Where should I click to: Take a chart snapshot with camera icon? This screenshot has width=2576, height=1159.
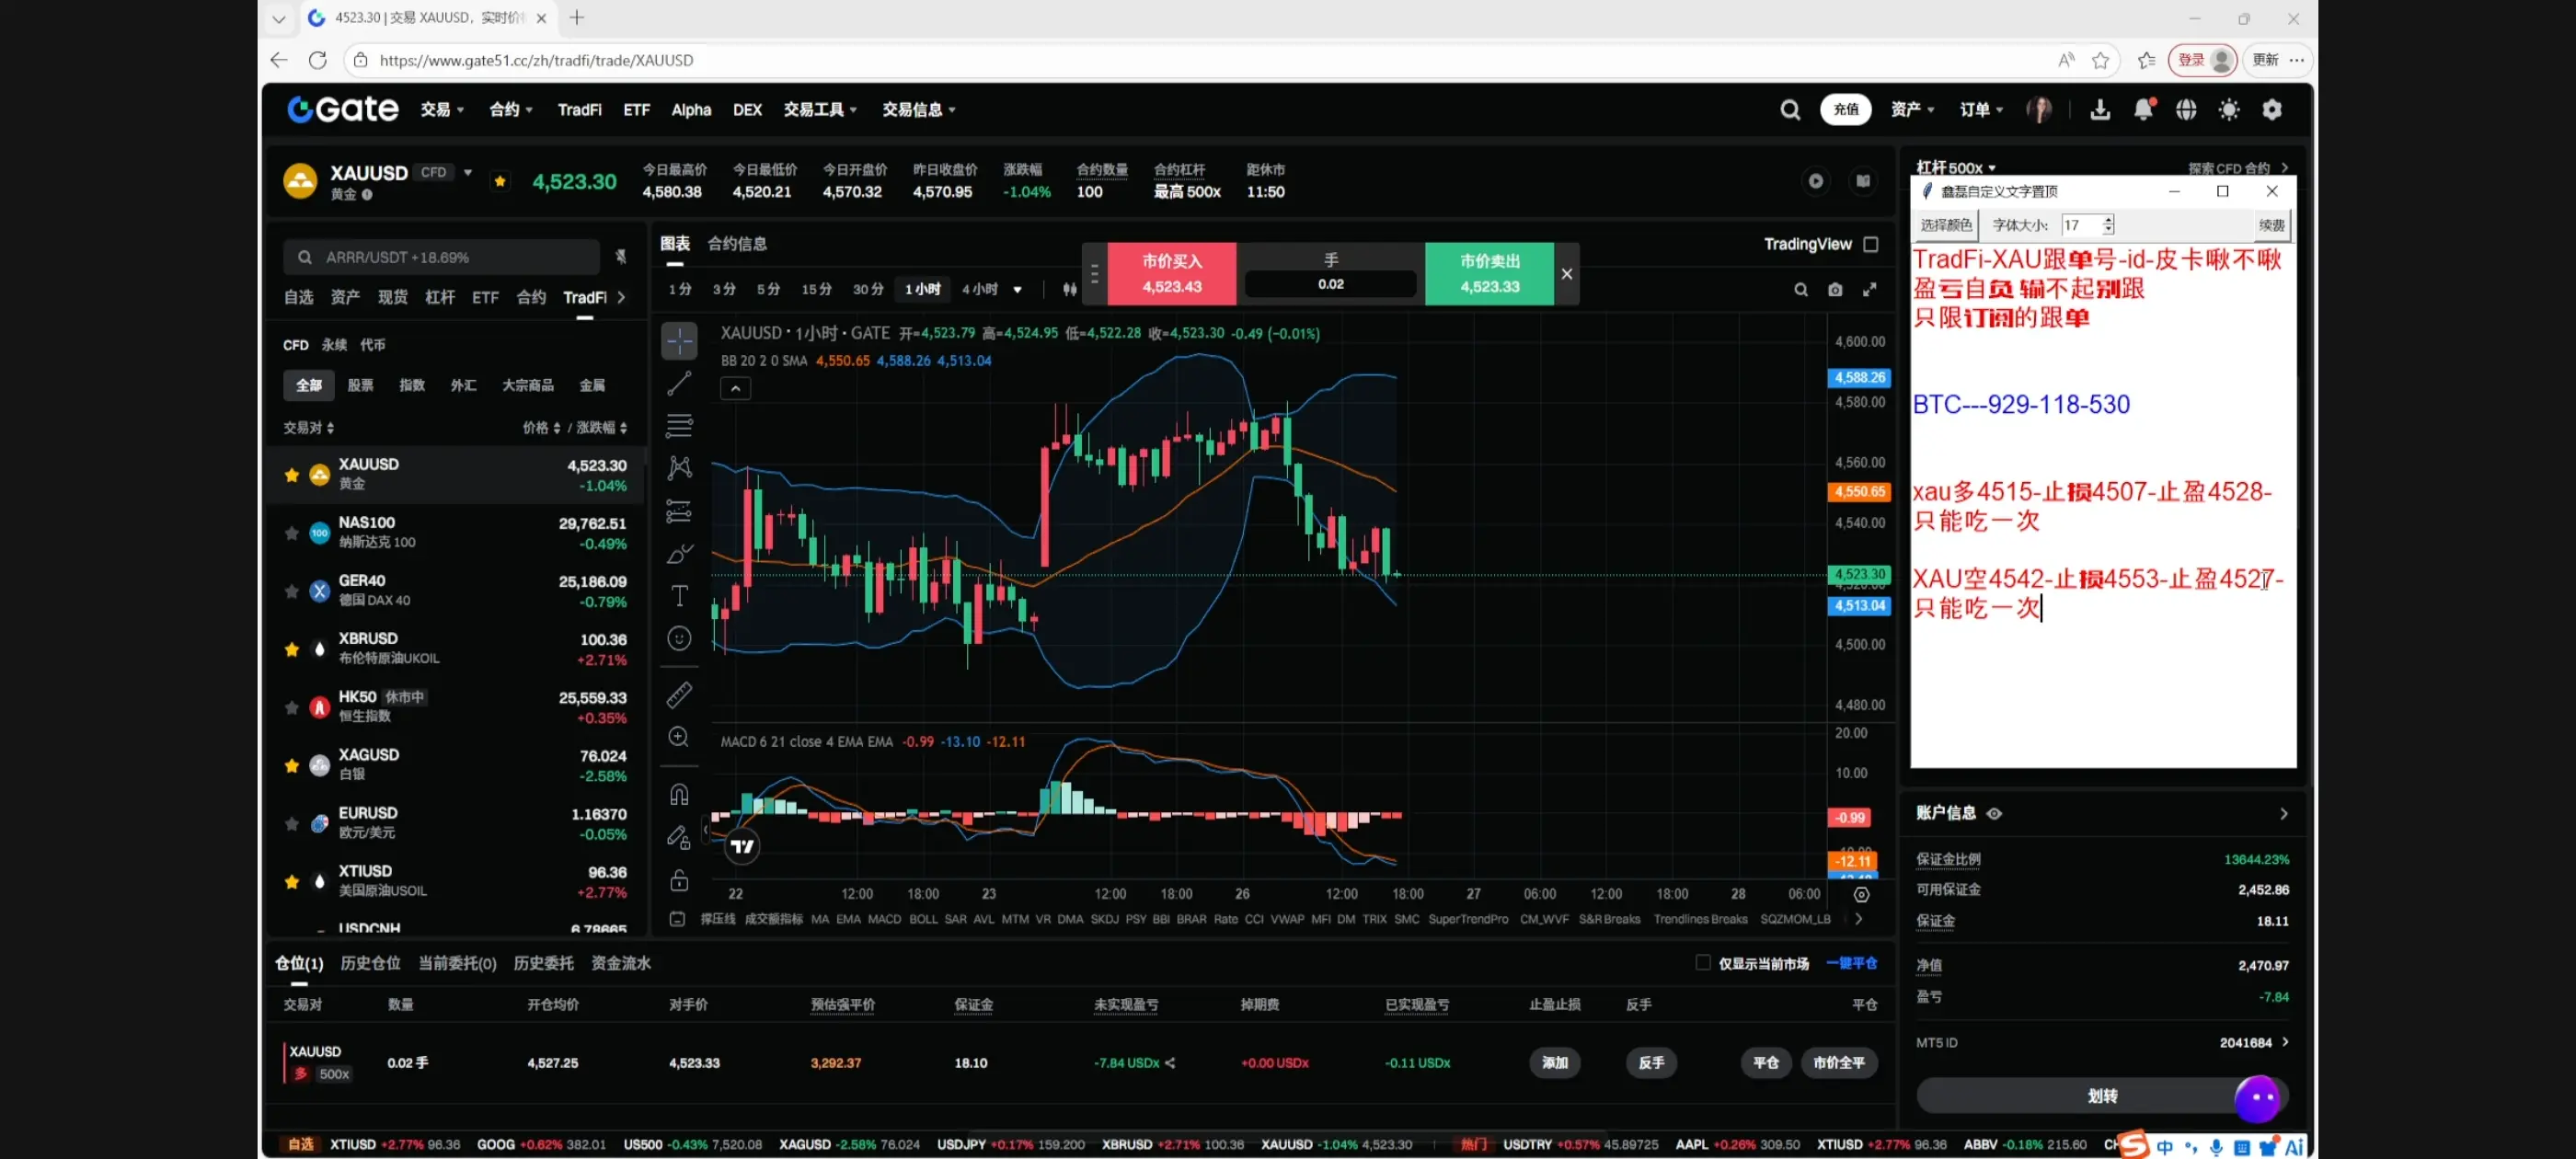pos(1835,290)
